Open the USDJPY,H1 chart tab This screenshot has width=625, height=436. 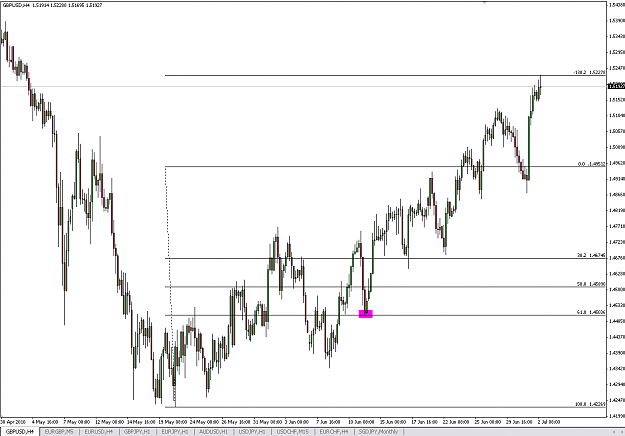(252, 432)
